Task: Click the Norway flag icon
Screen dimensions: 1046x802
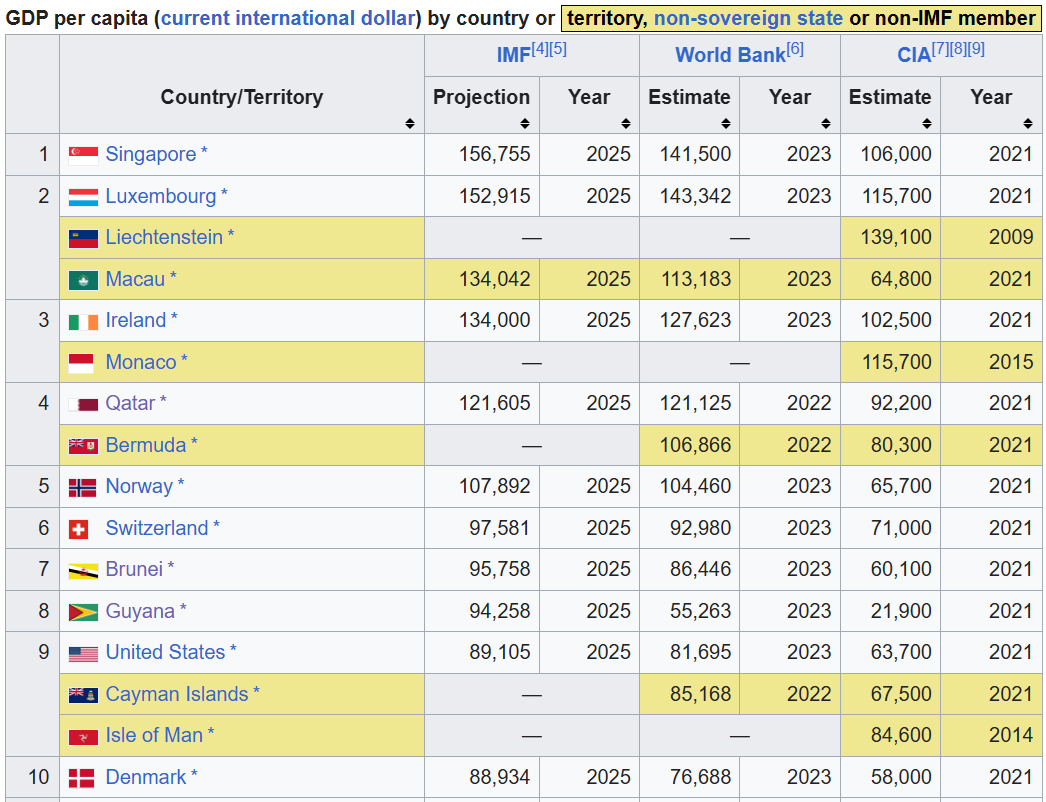Action: click(82, 488)
